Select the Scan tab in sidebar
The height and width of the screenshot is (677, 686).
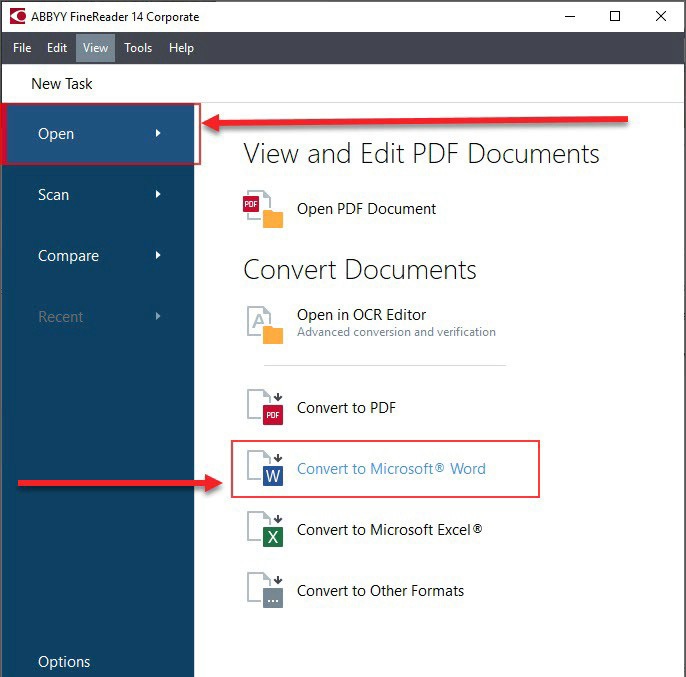(x=54, y=195)
